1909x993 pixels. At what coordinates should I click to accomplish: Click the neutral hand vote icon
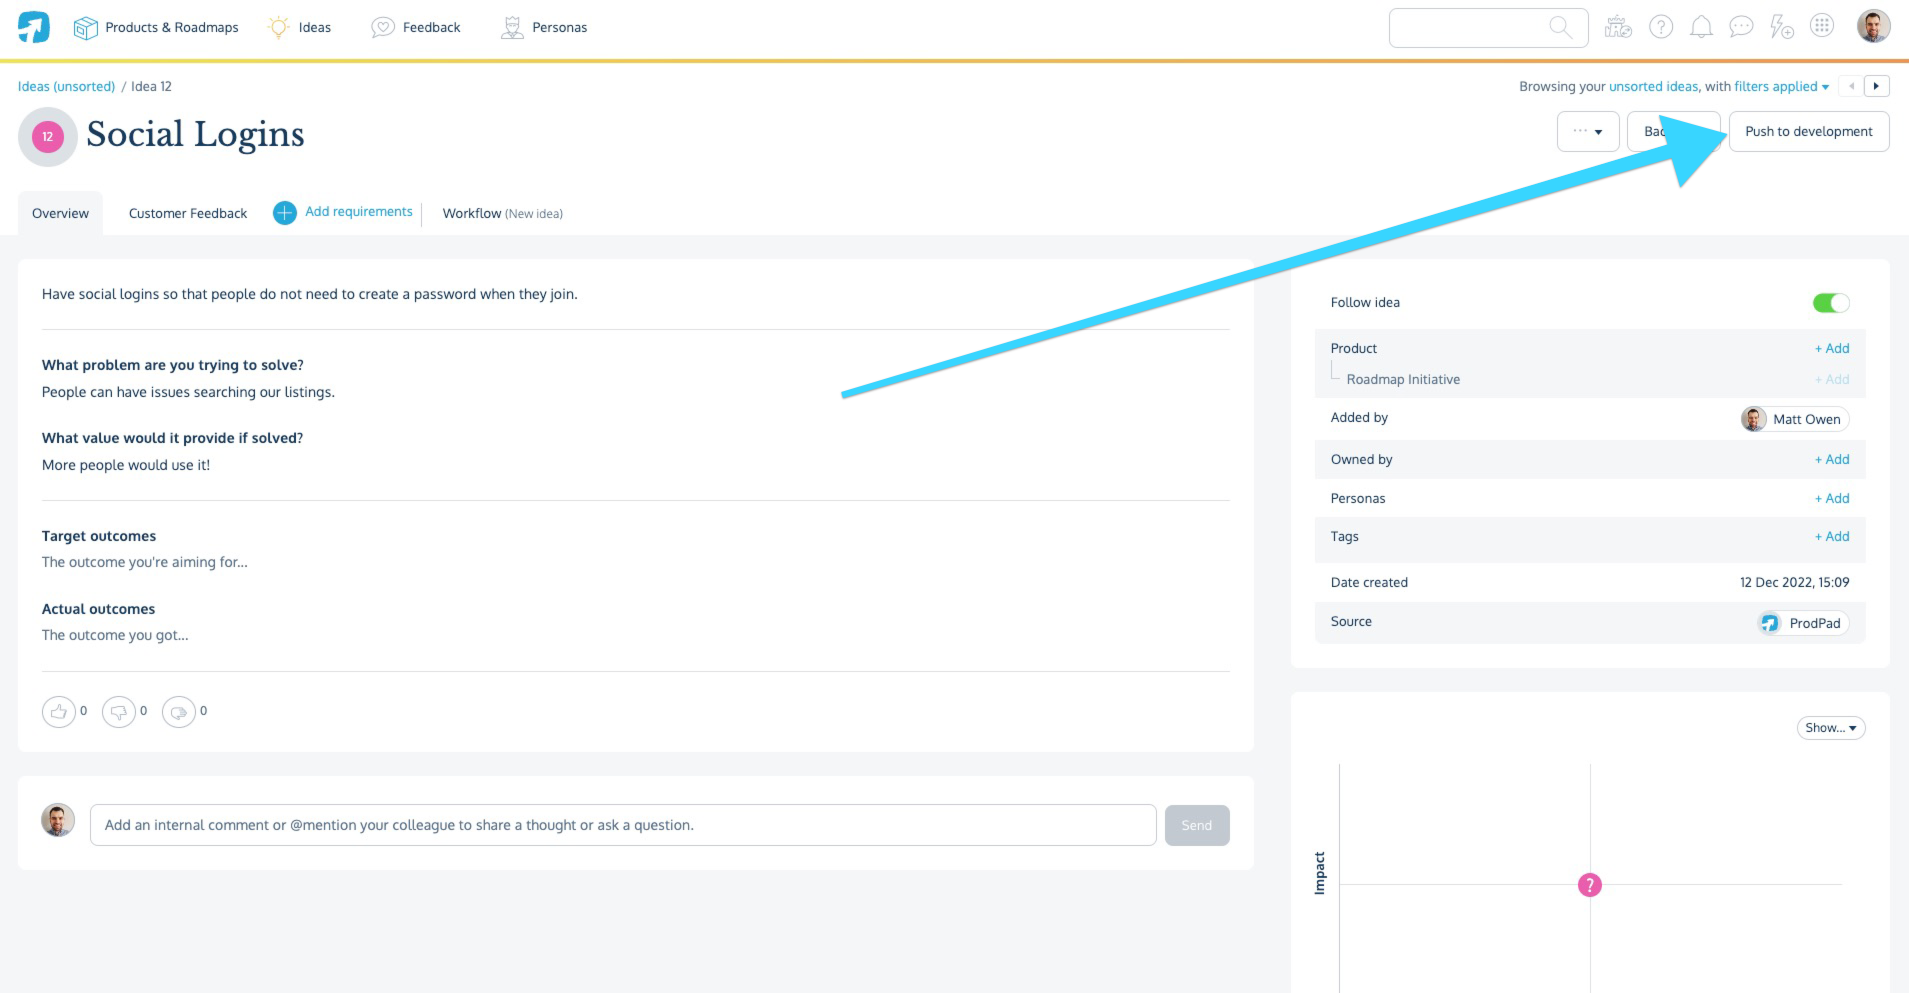point(180,712)
